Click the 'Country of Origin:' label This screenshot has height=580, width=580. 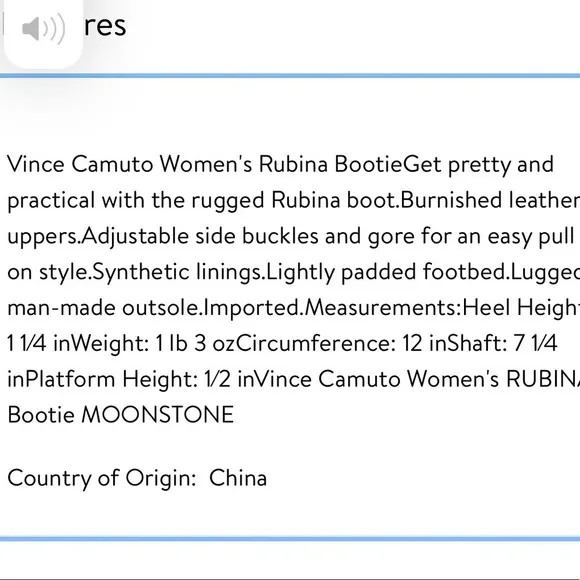click(102, 478)
